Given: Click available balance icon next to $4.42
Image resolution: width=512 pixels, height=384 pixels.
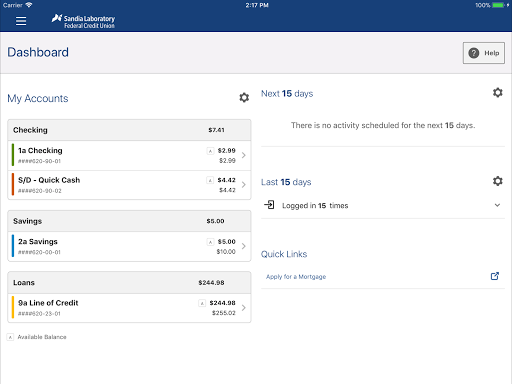Looking at the screenshot, I should (210, 180).
